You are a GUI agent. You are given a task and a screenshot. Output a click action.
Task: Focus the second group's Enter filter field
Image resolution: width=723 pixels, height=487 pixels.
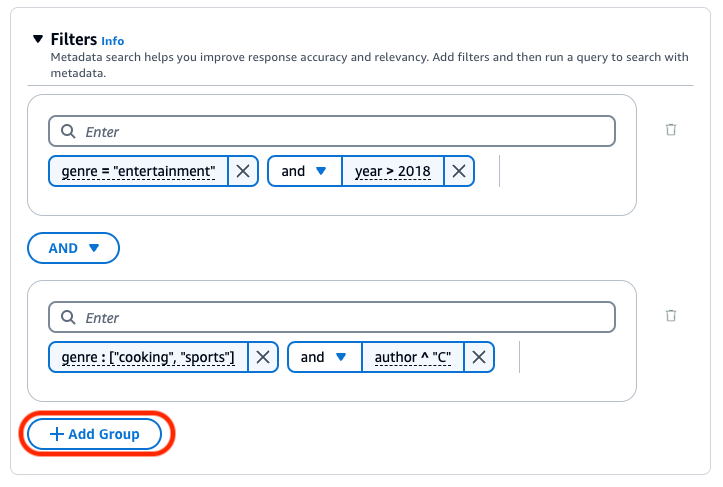tap(340, 318)
